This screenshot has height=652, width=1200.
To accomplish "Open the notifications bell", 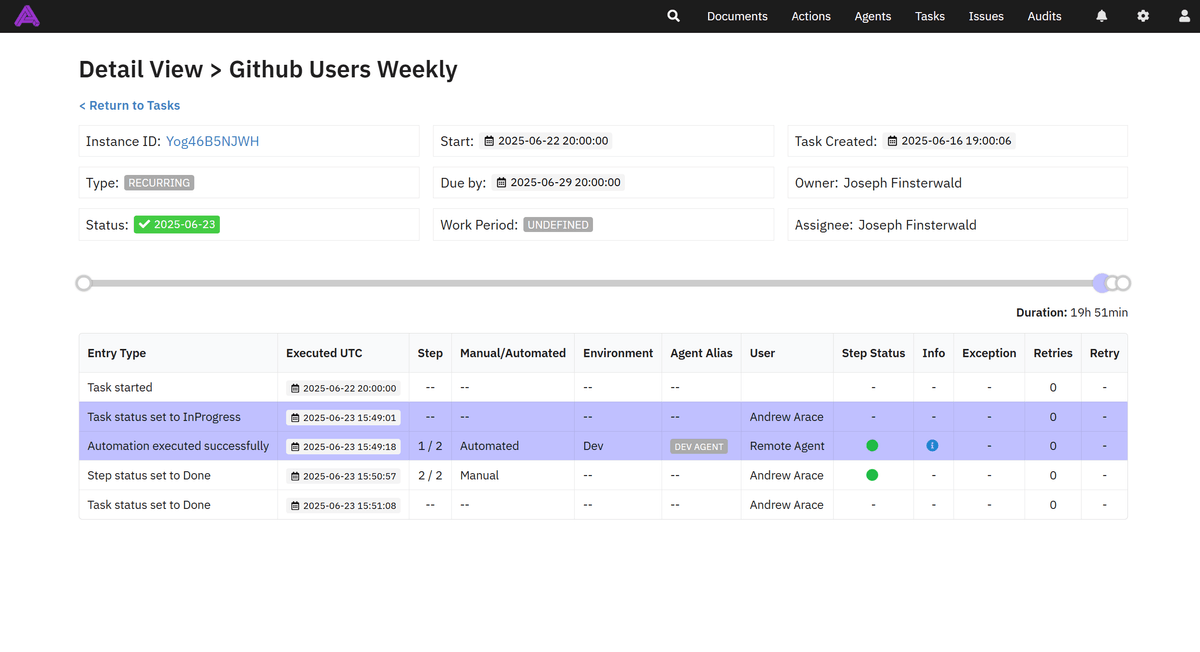I will point(1102,16).
